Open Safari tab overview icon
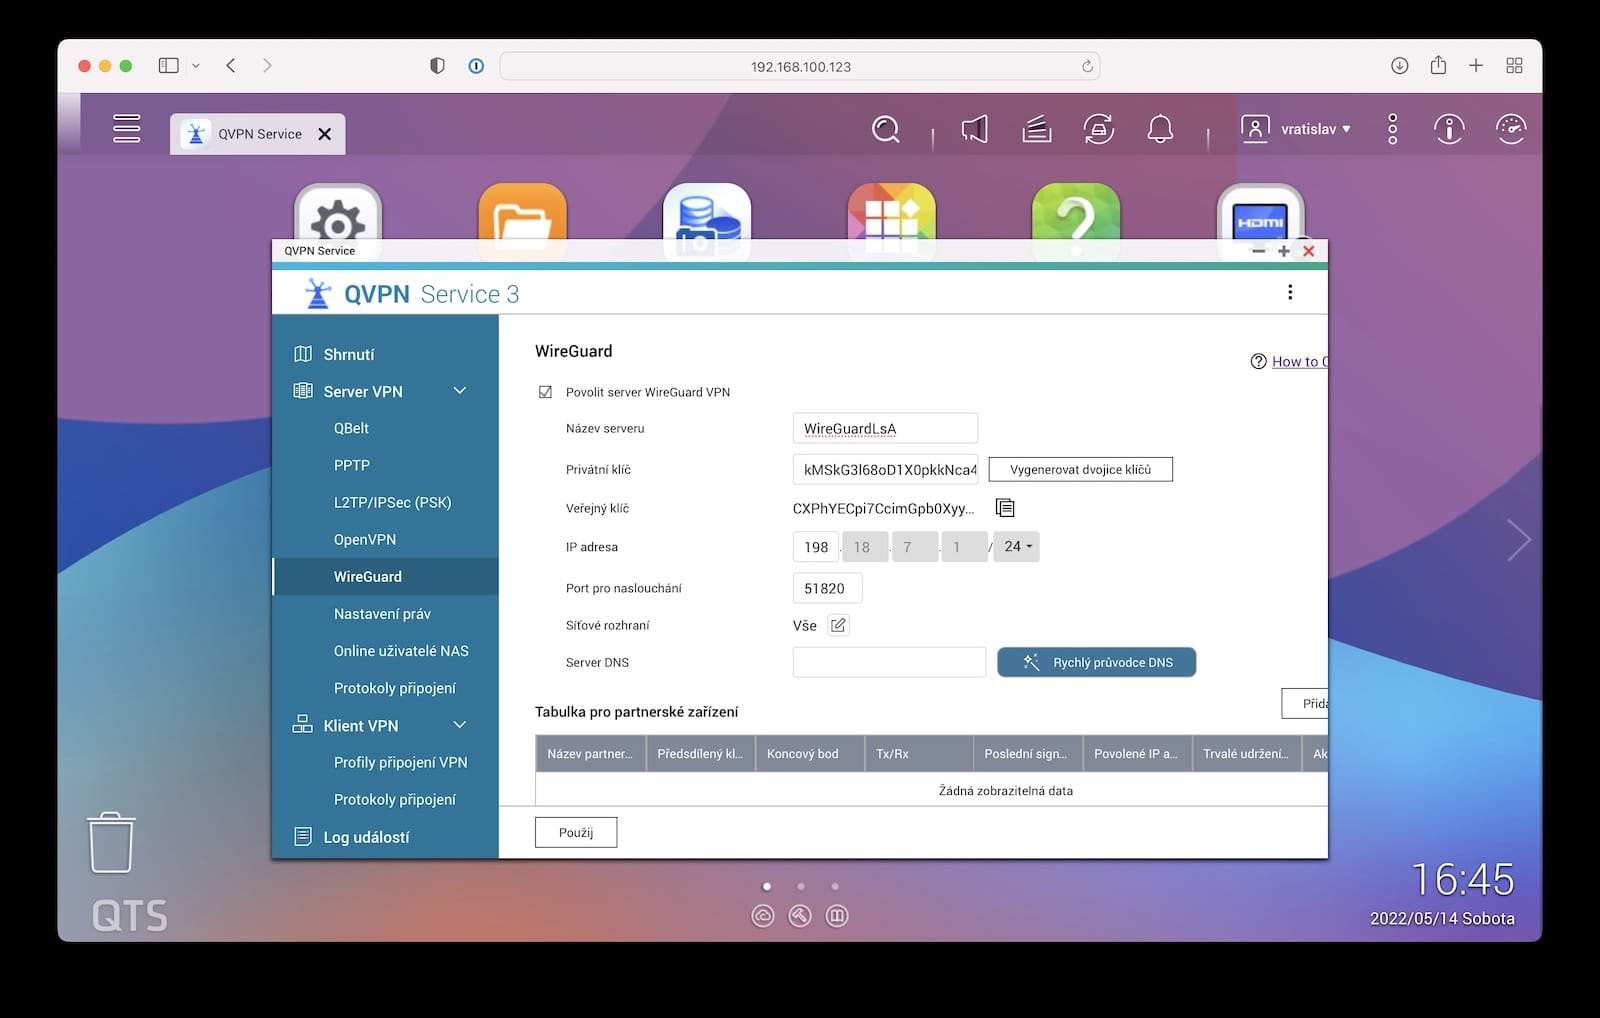The height and width of the screenshot is (1018, 1600). [1514, 66]
